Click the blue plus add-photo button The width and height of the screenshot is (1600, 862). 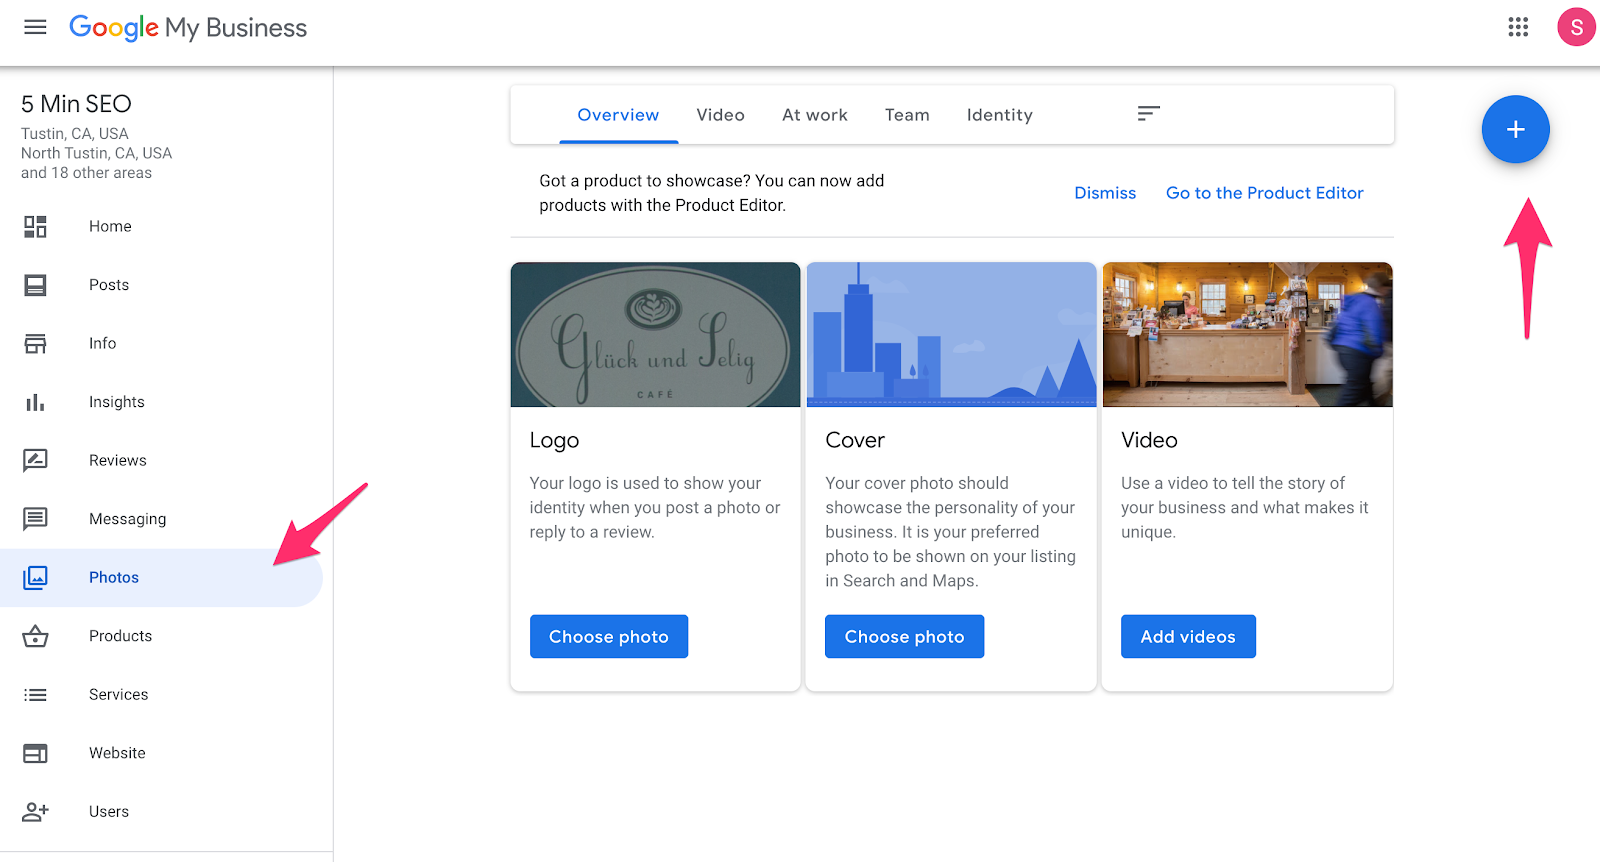point(1515,129)
